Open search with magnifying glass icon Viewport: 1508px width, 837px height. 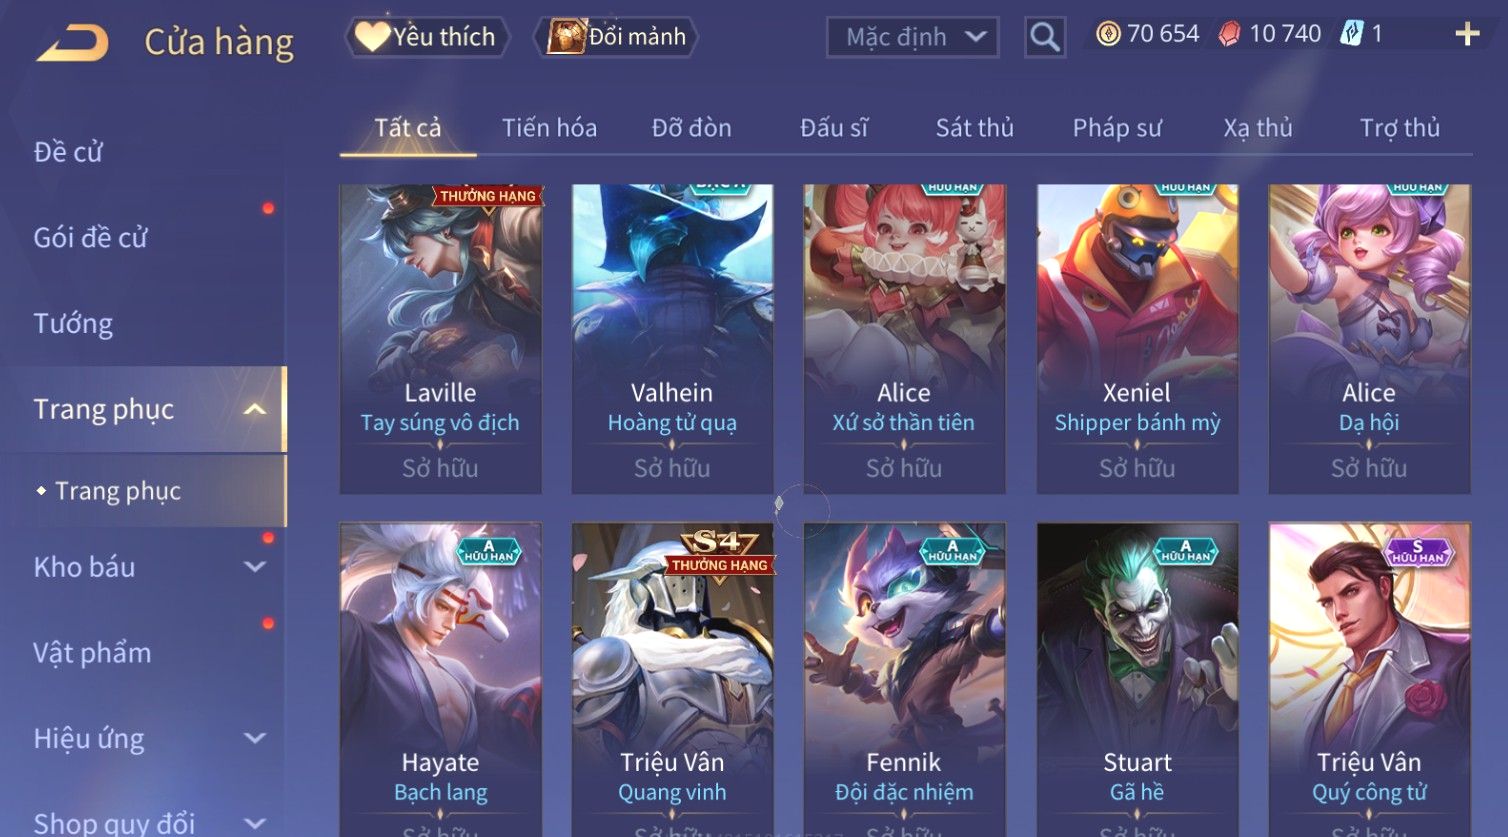tap(1045, 37)
